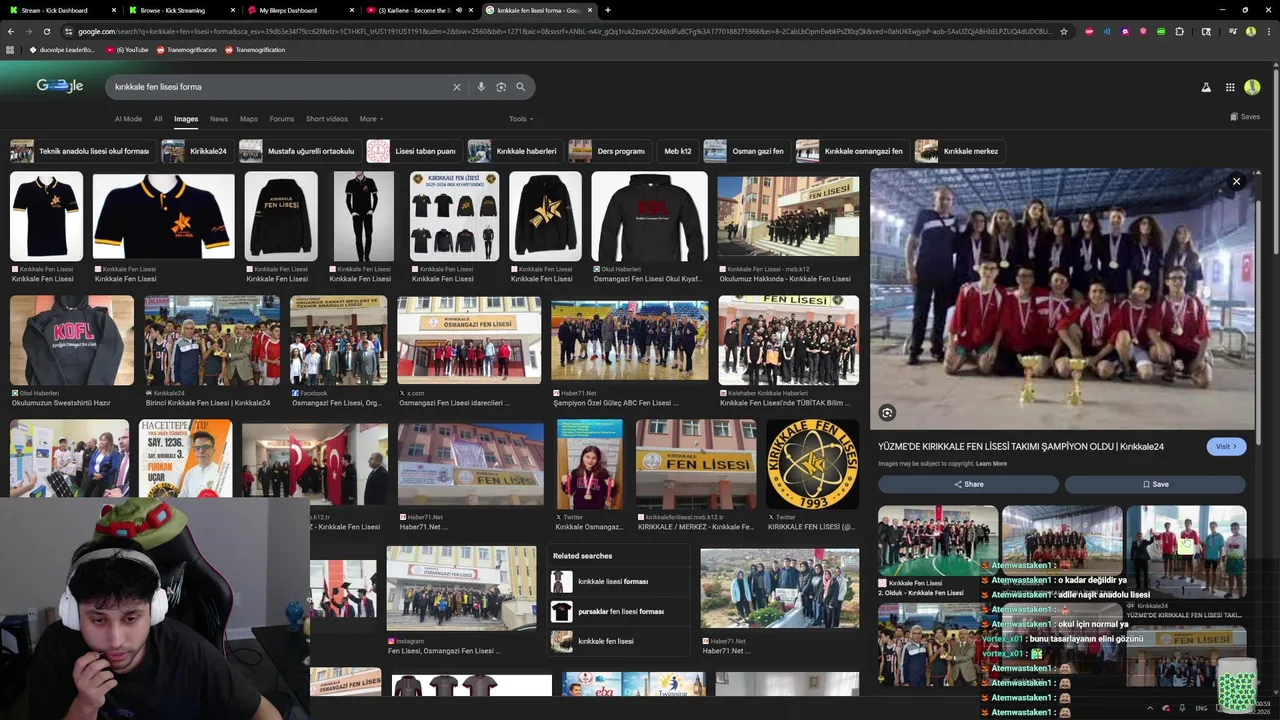Switch to All results tab
The height and width of the screenshot is (720, 1280).
pyautogui.click(x=158, y=119)
